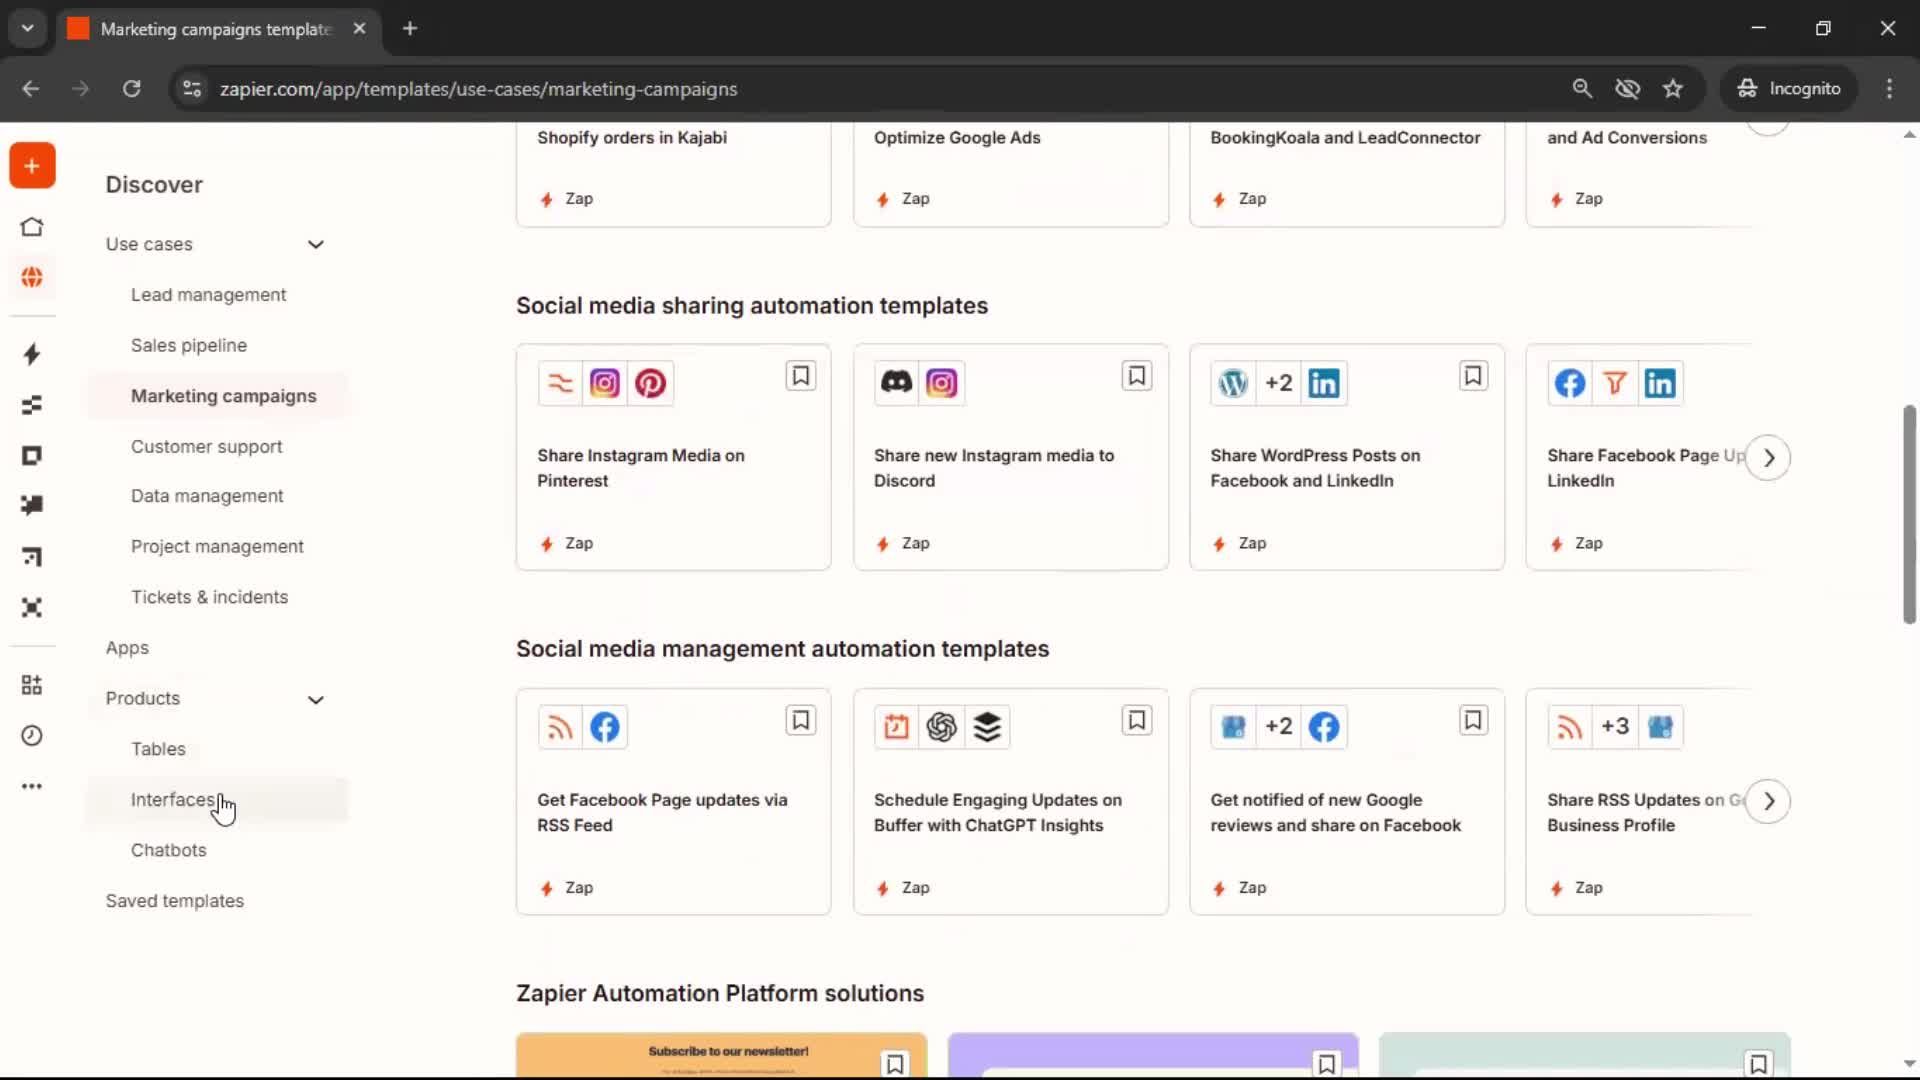Open Home from the left icon rail
Viewport: 1920px width, 1080px height.
(x=32, y=227)
